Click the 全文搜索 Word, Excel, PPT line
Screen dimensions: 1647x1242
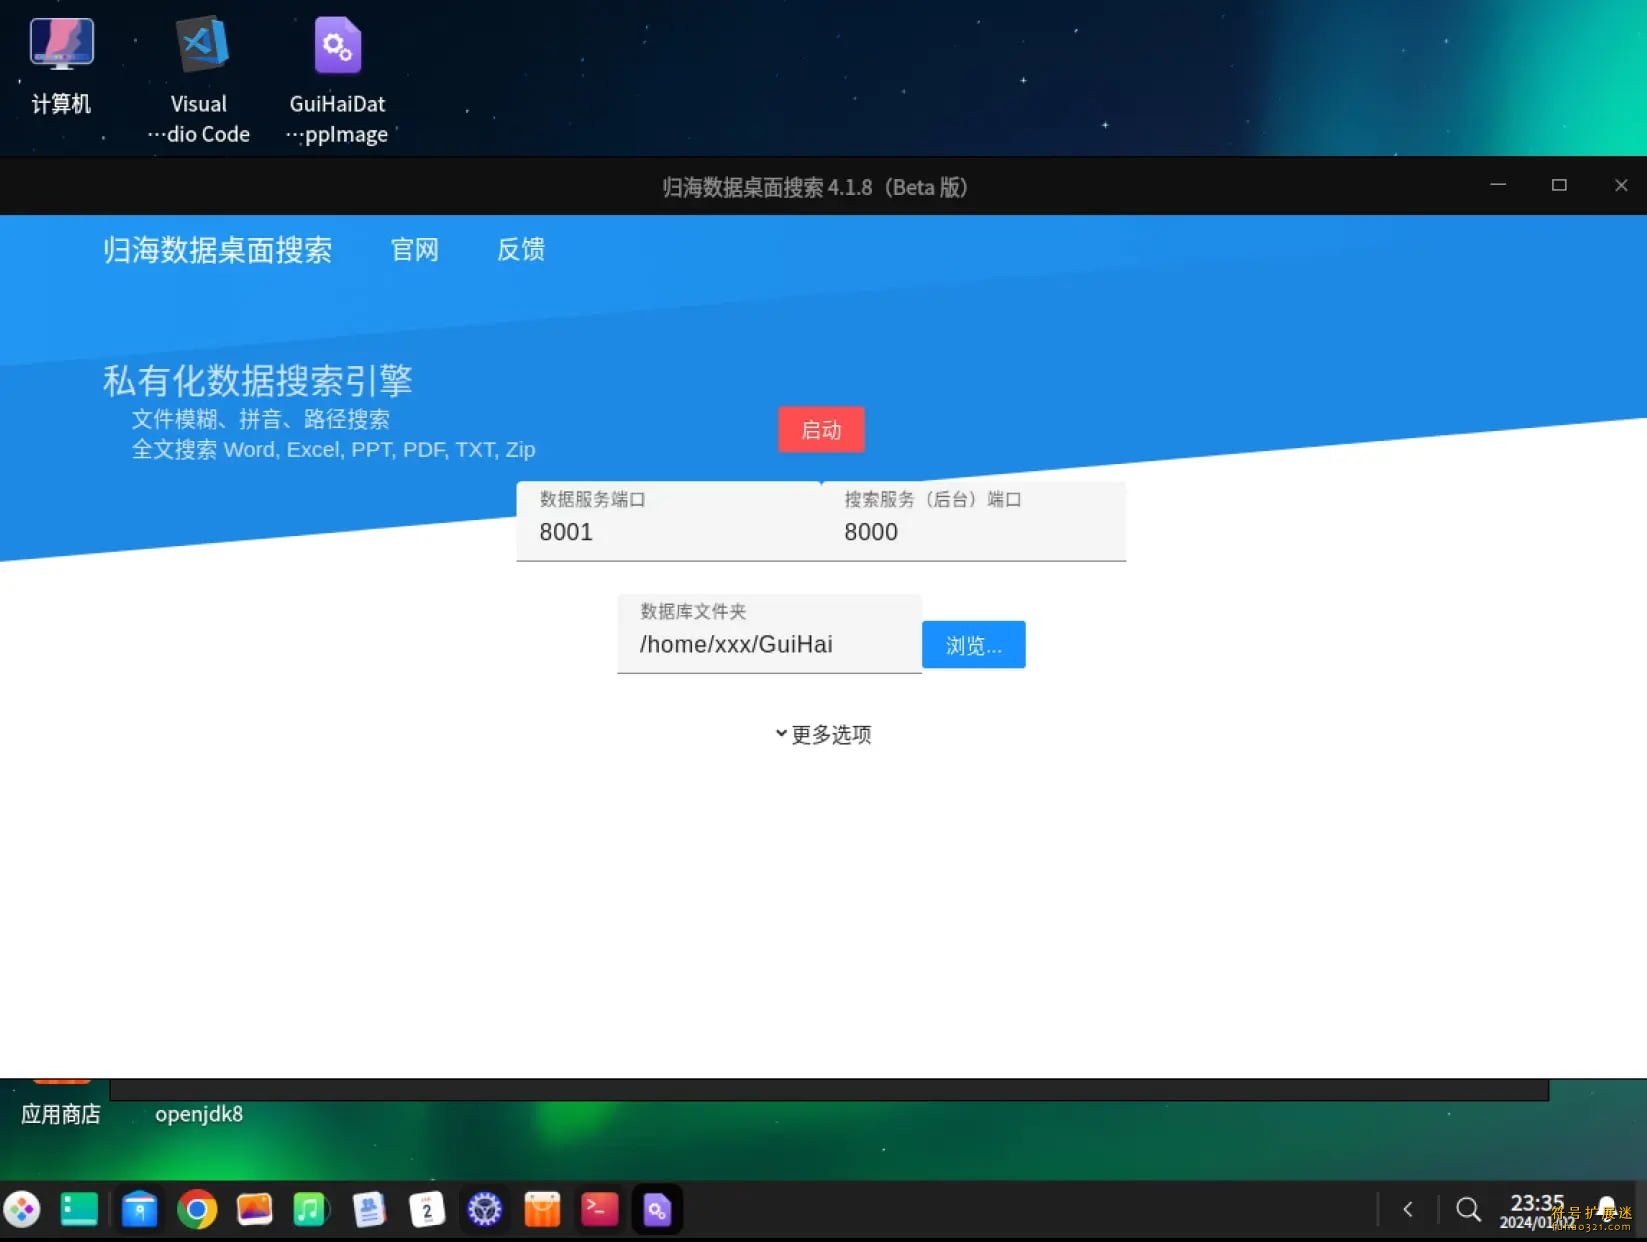click(334, 450)
